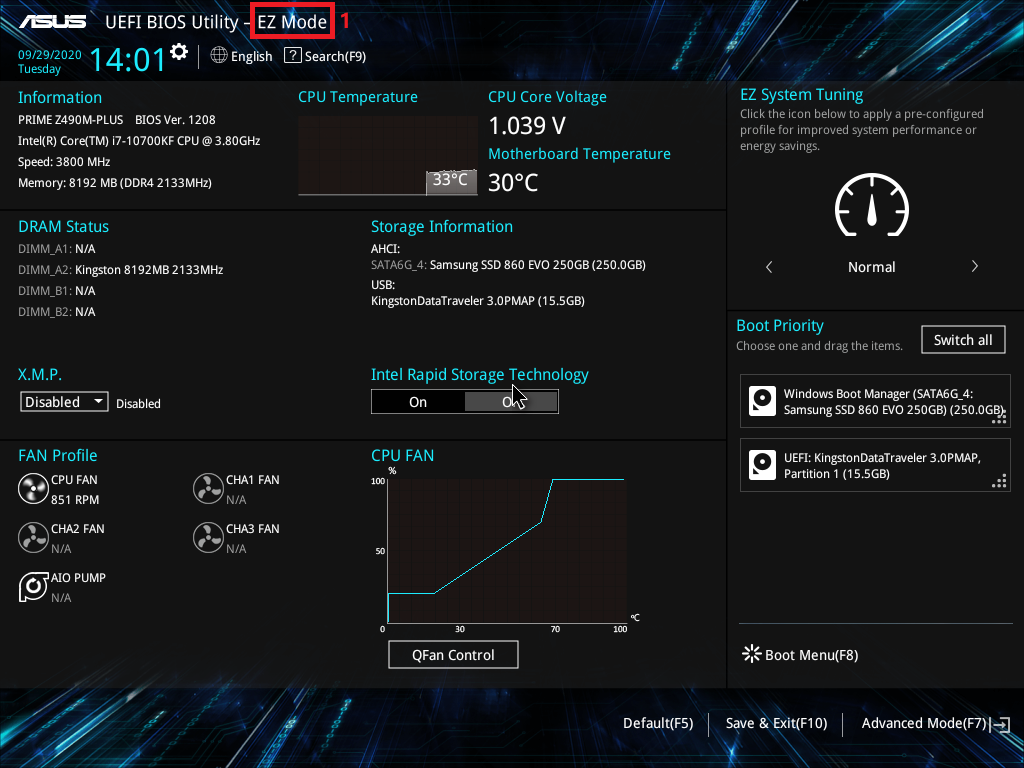Image resolution: width=1024 pixels, height=768 pixels.
Task: Select the CPU FAN icon
Action: (x=32, y=487)
